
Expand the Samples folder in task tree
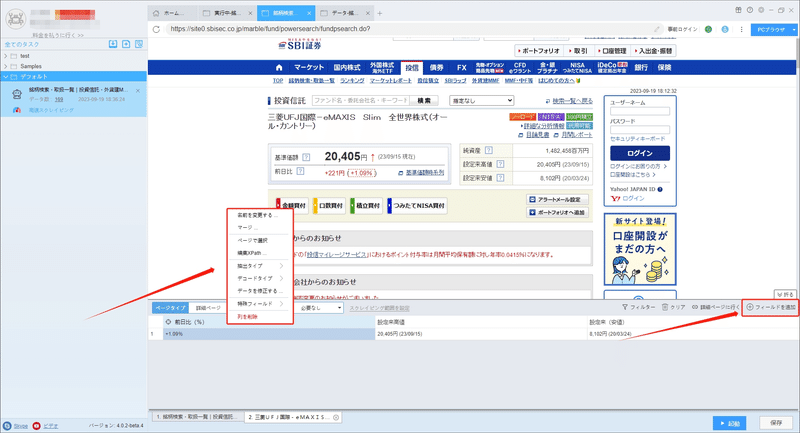point(6,66)
